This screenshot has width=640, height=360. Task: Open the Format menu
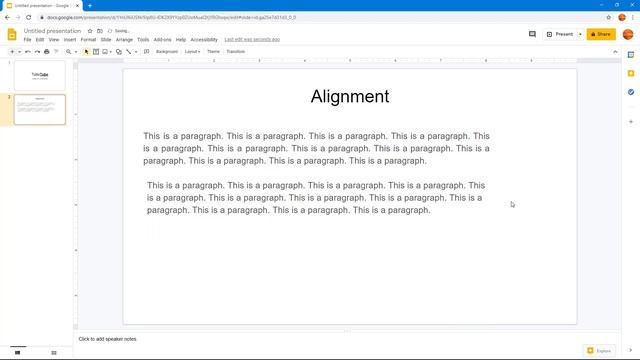pyautogui.click(x=88, y=40)
